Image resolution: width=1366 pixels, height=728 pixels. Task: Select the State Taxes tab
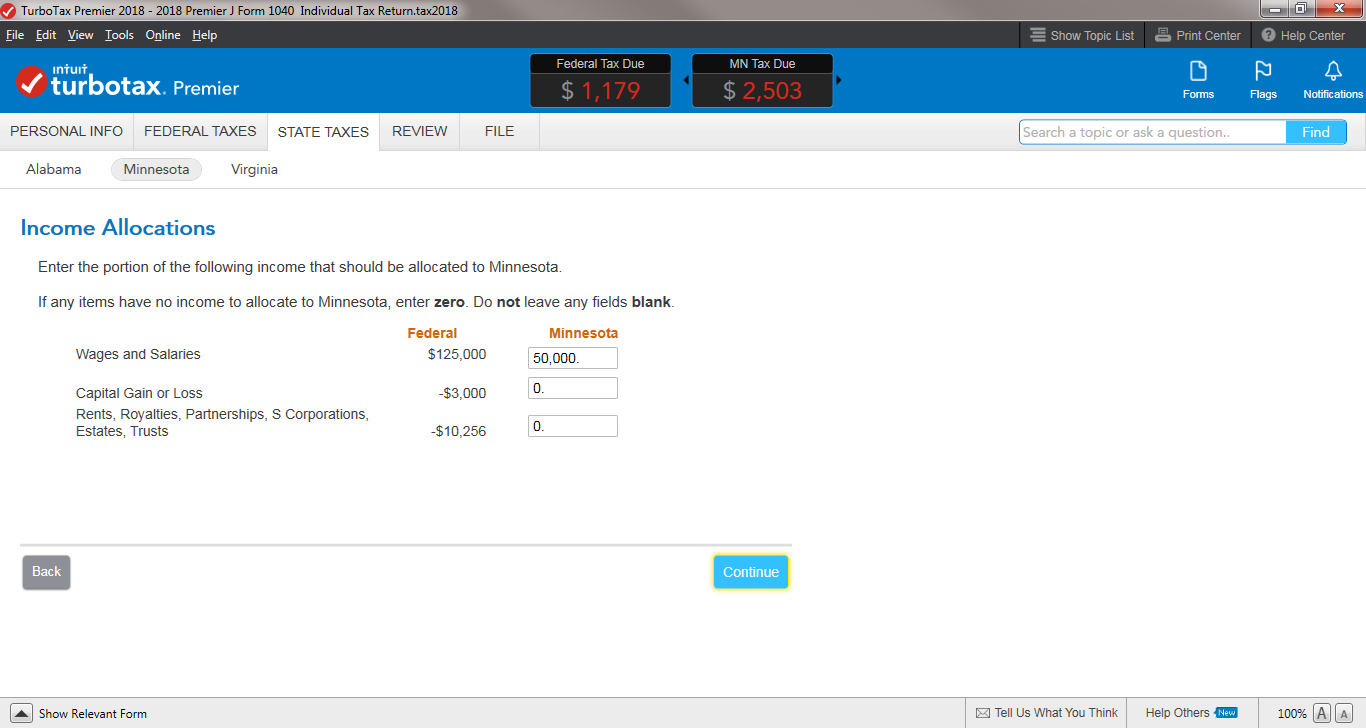coord(323,132)
